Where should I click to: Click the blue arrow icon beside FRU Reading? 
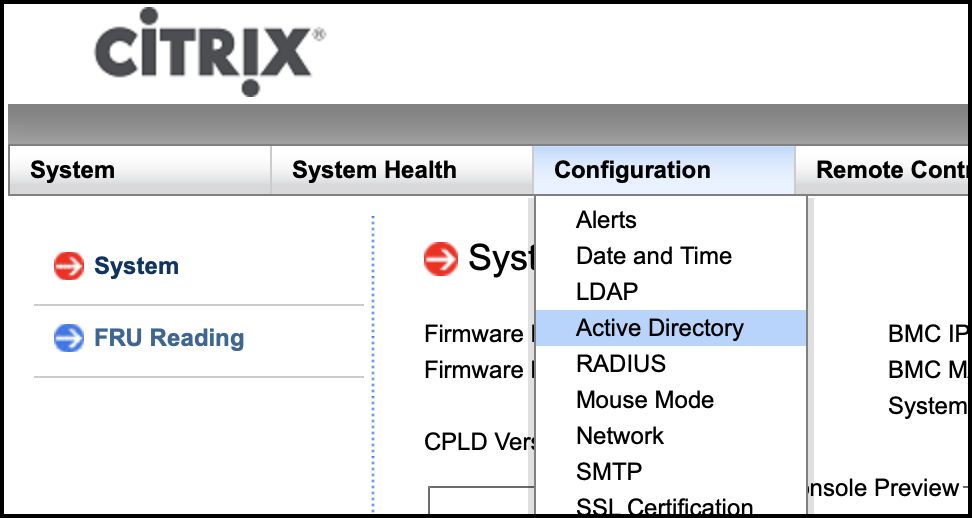coord(69,338)
